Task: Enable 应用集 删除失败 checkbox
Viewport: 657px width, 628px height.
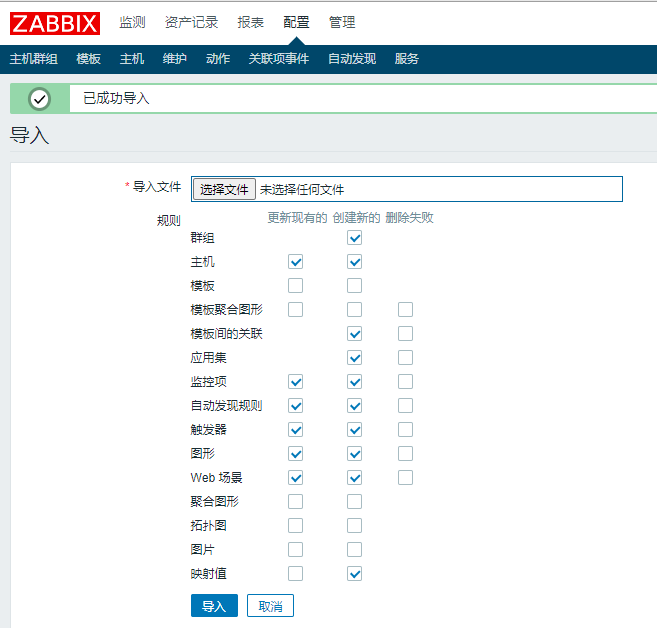Action: [405, 358]
